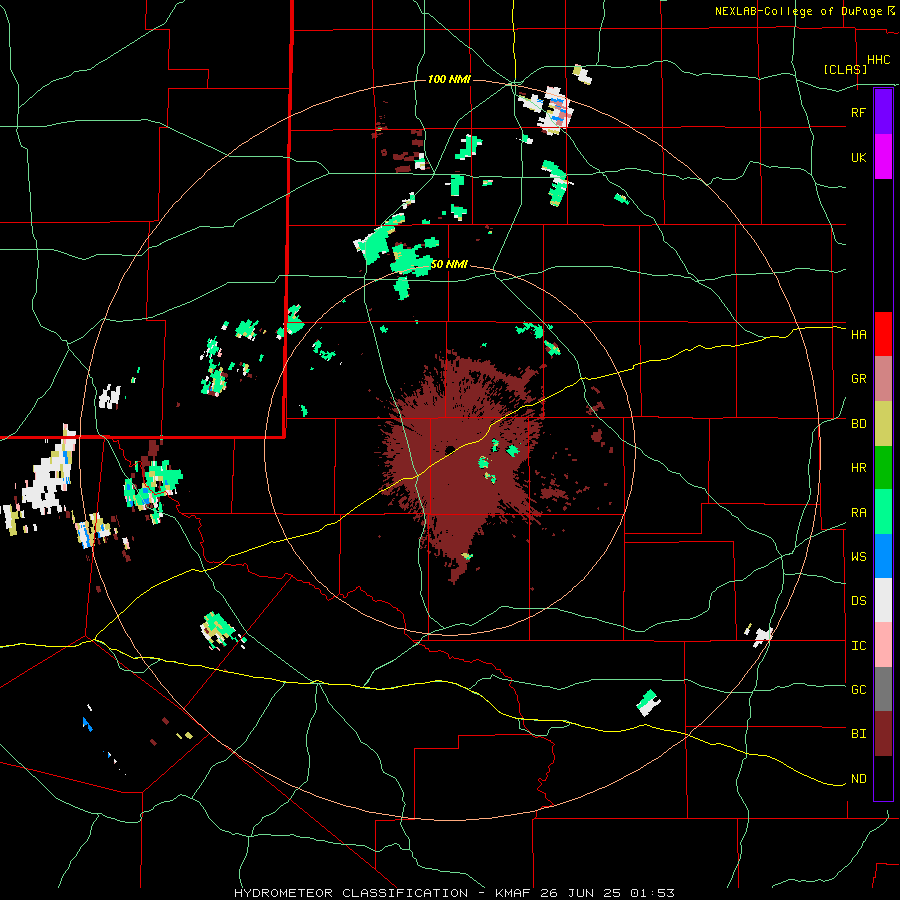Select the GR salmon legend color
900x900 pixels.
point(883,379)
